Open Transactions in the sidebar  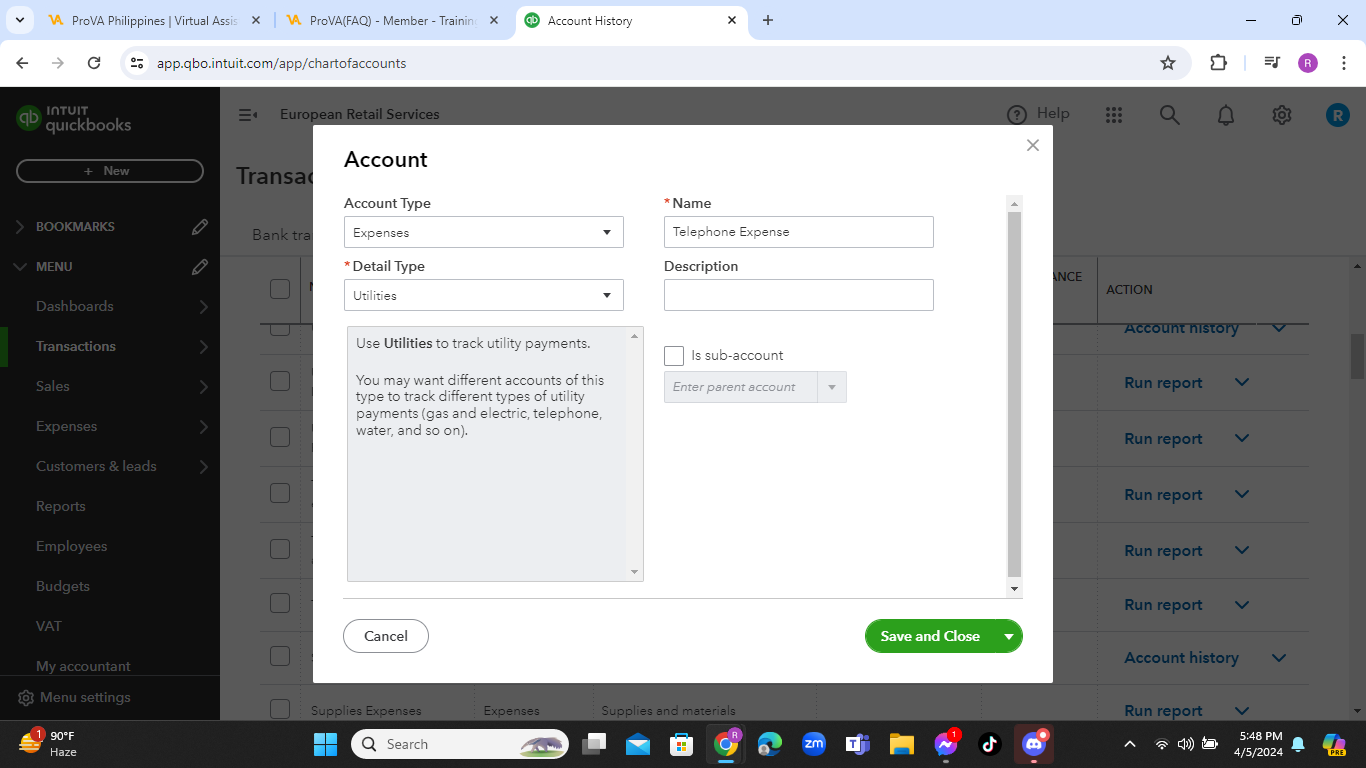[76, 346]
